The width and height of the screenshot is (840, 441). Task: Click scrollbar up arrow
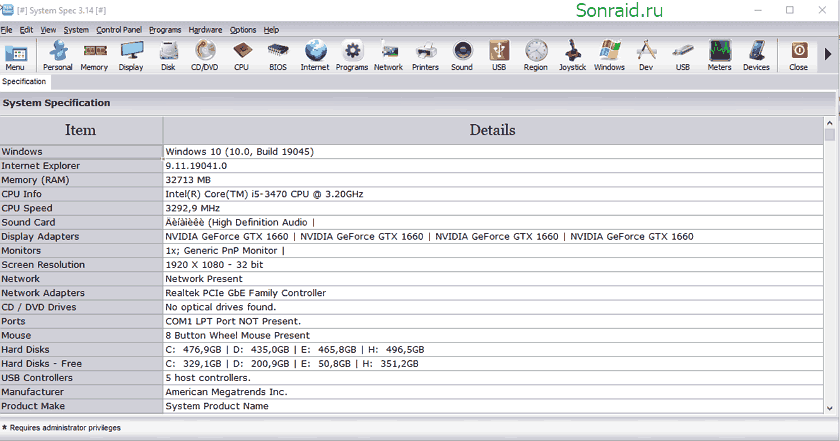(x=830, y=123)
